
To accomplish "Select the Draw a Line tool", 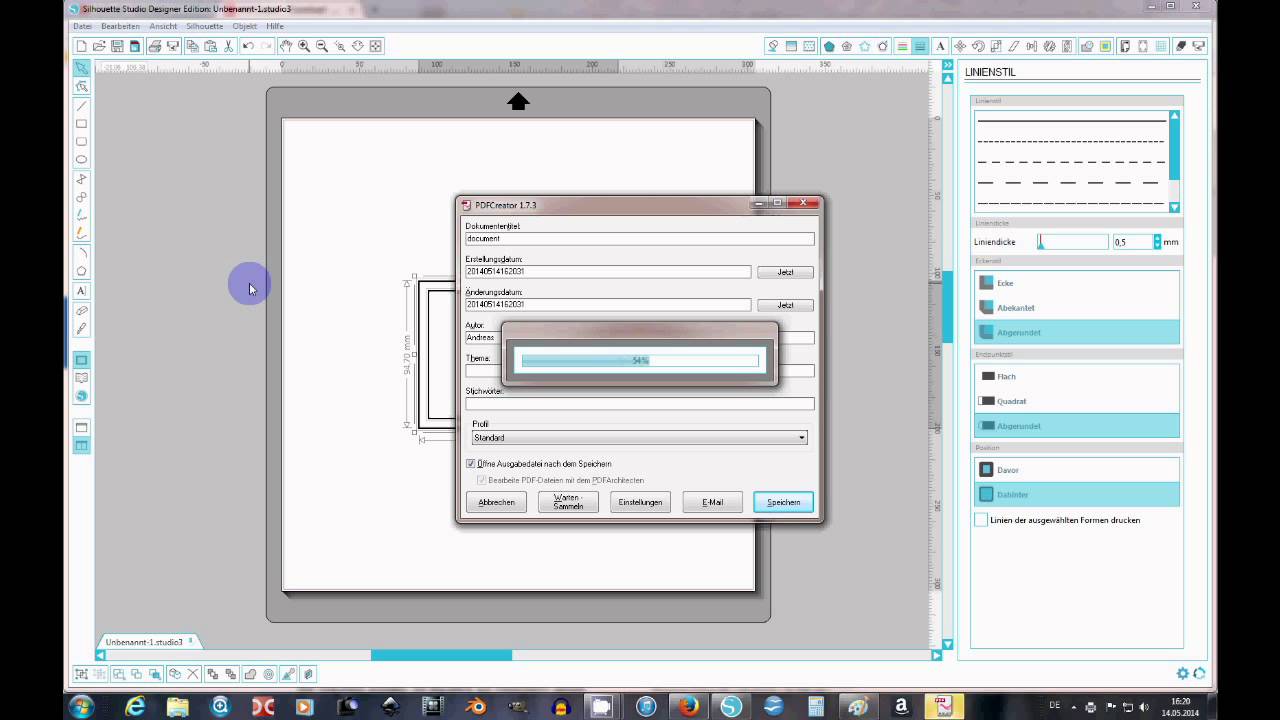I will pos(82,106).
